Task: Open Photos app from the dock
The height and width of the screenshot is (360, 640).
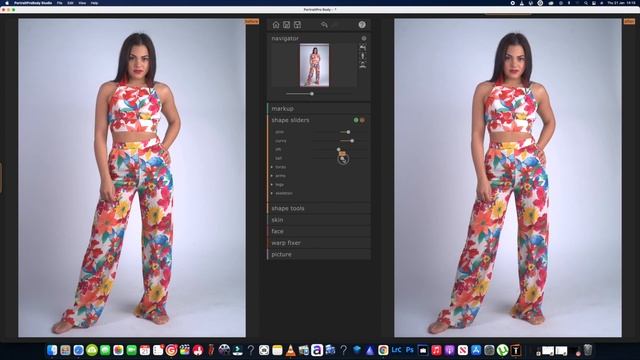Action: tap(118, 350)
